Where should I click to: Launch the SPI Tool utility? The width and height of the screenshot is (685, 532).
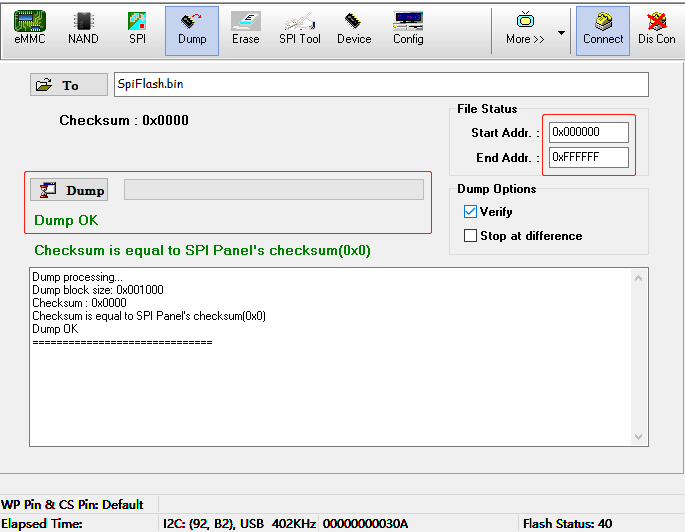[300, 29]
